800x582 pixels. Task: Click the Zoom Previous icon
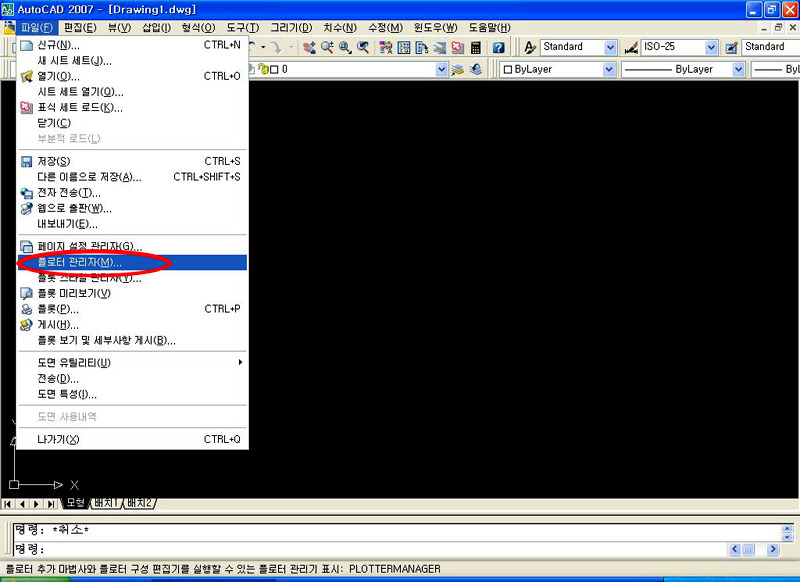tap(363, 47)
